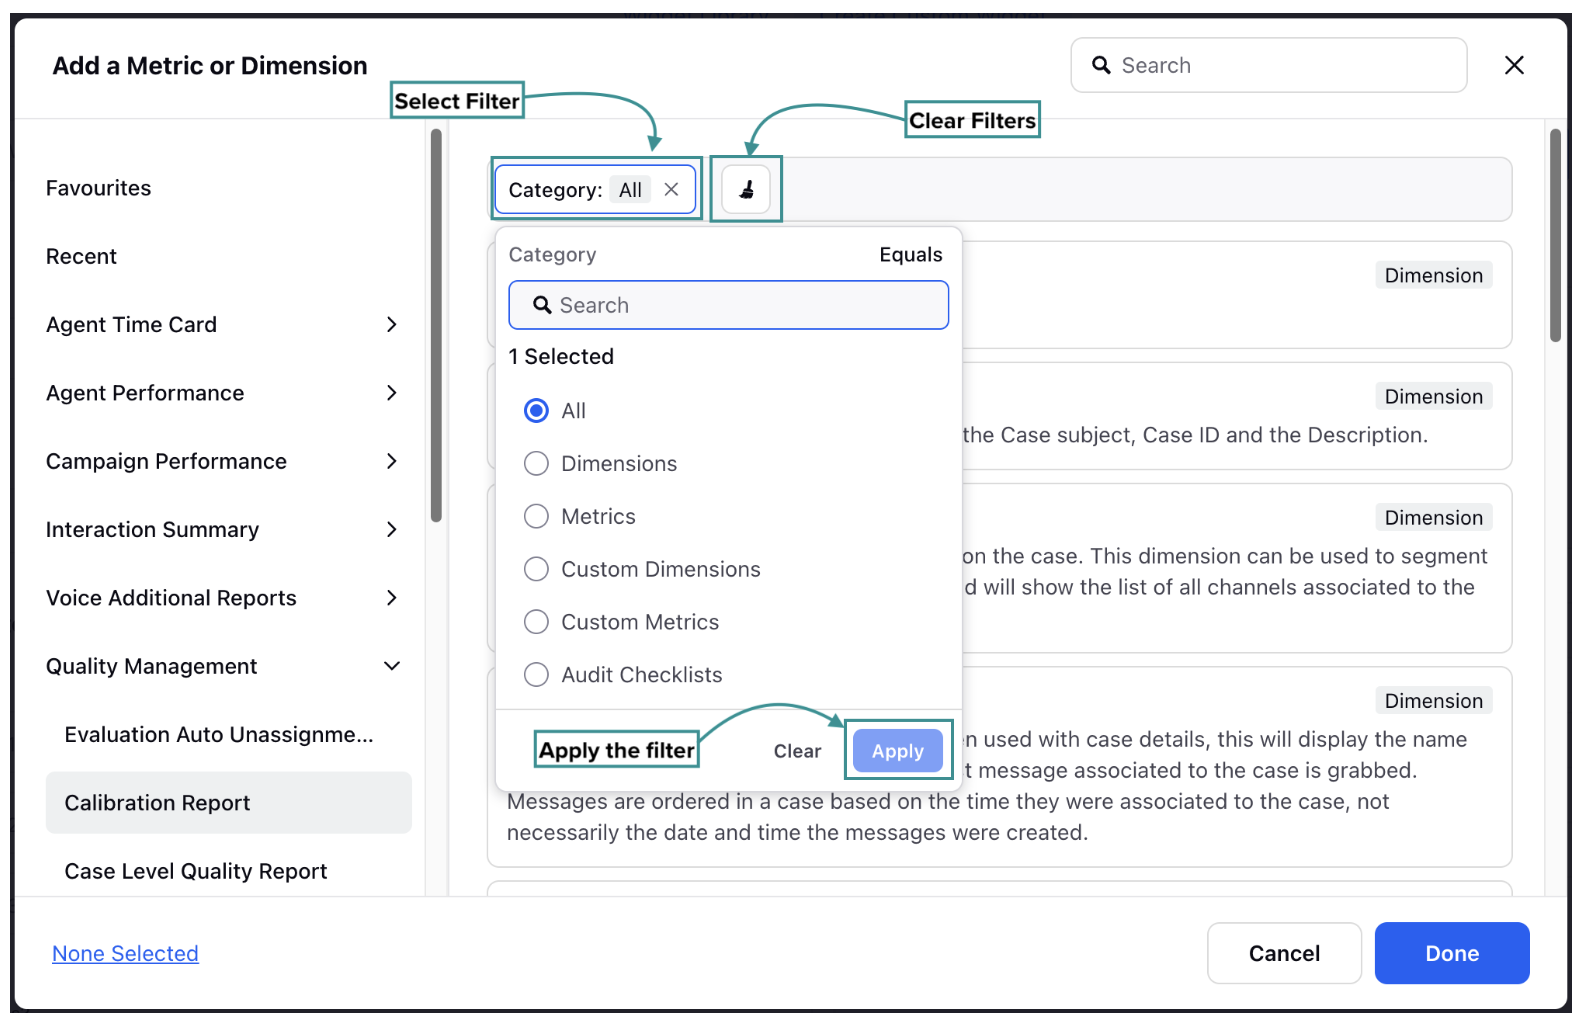Click the Category: All filter chip
Viewport: 1586px width, 1030px height.
(x=595, y=190)
